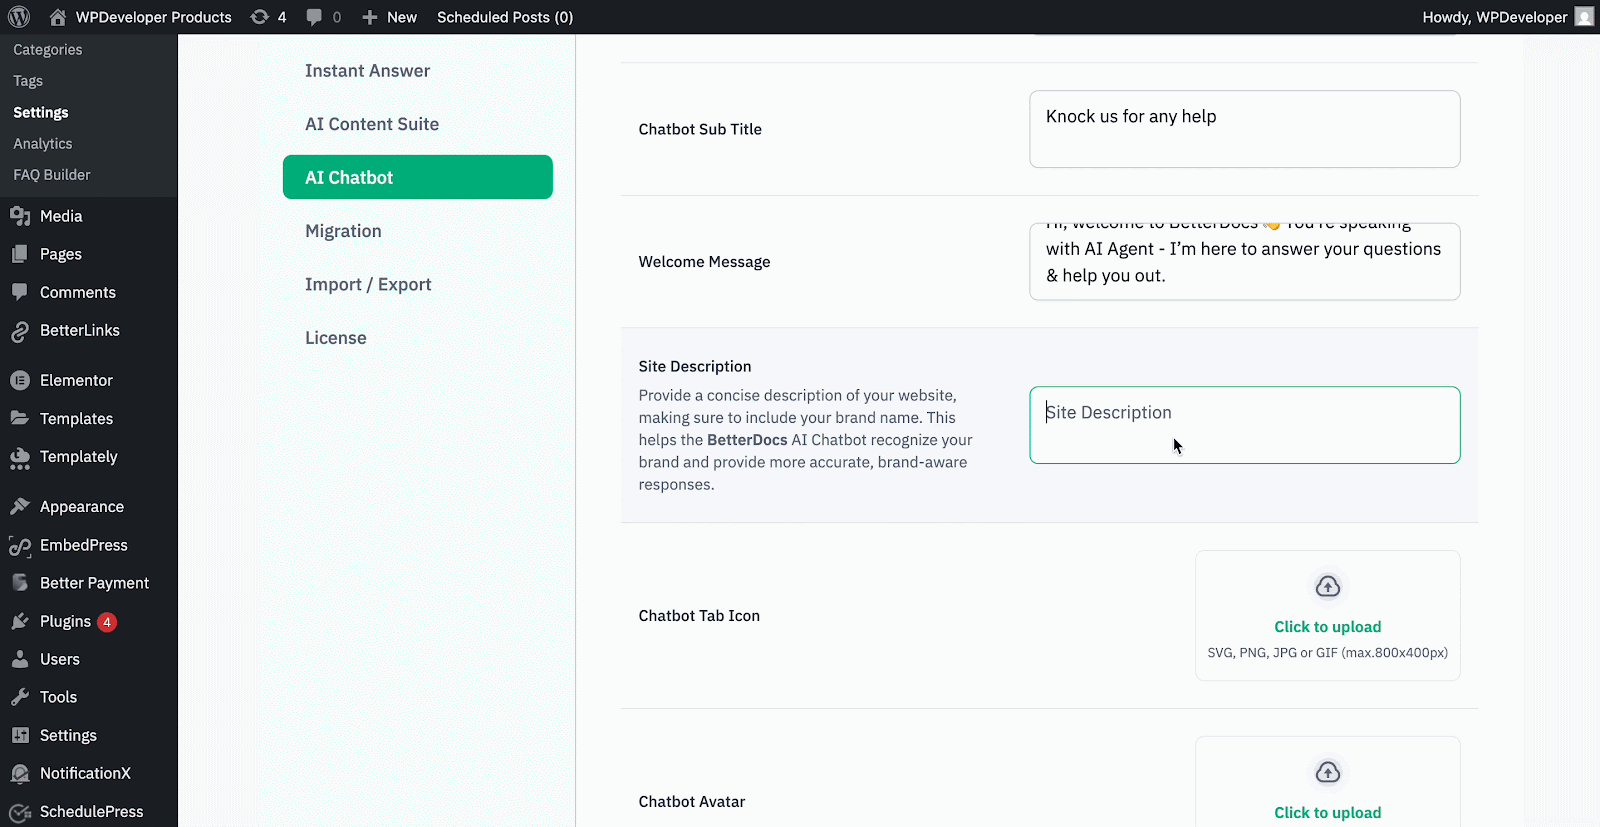Go to the Migration tab
This screenshot has width=1600, height=827.
click(343, 231)
